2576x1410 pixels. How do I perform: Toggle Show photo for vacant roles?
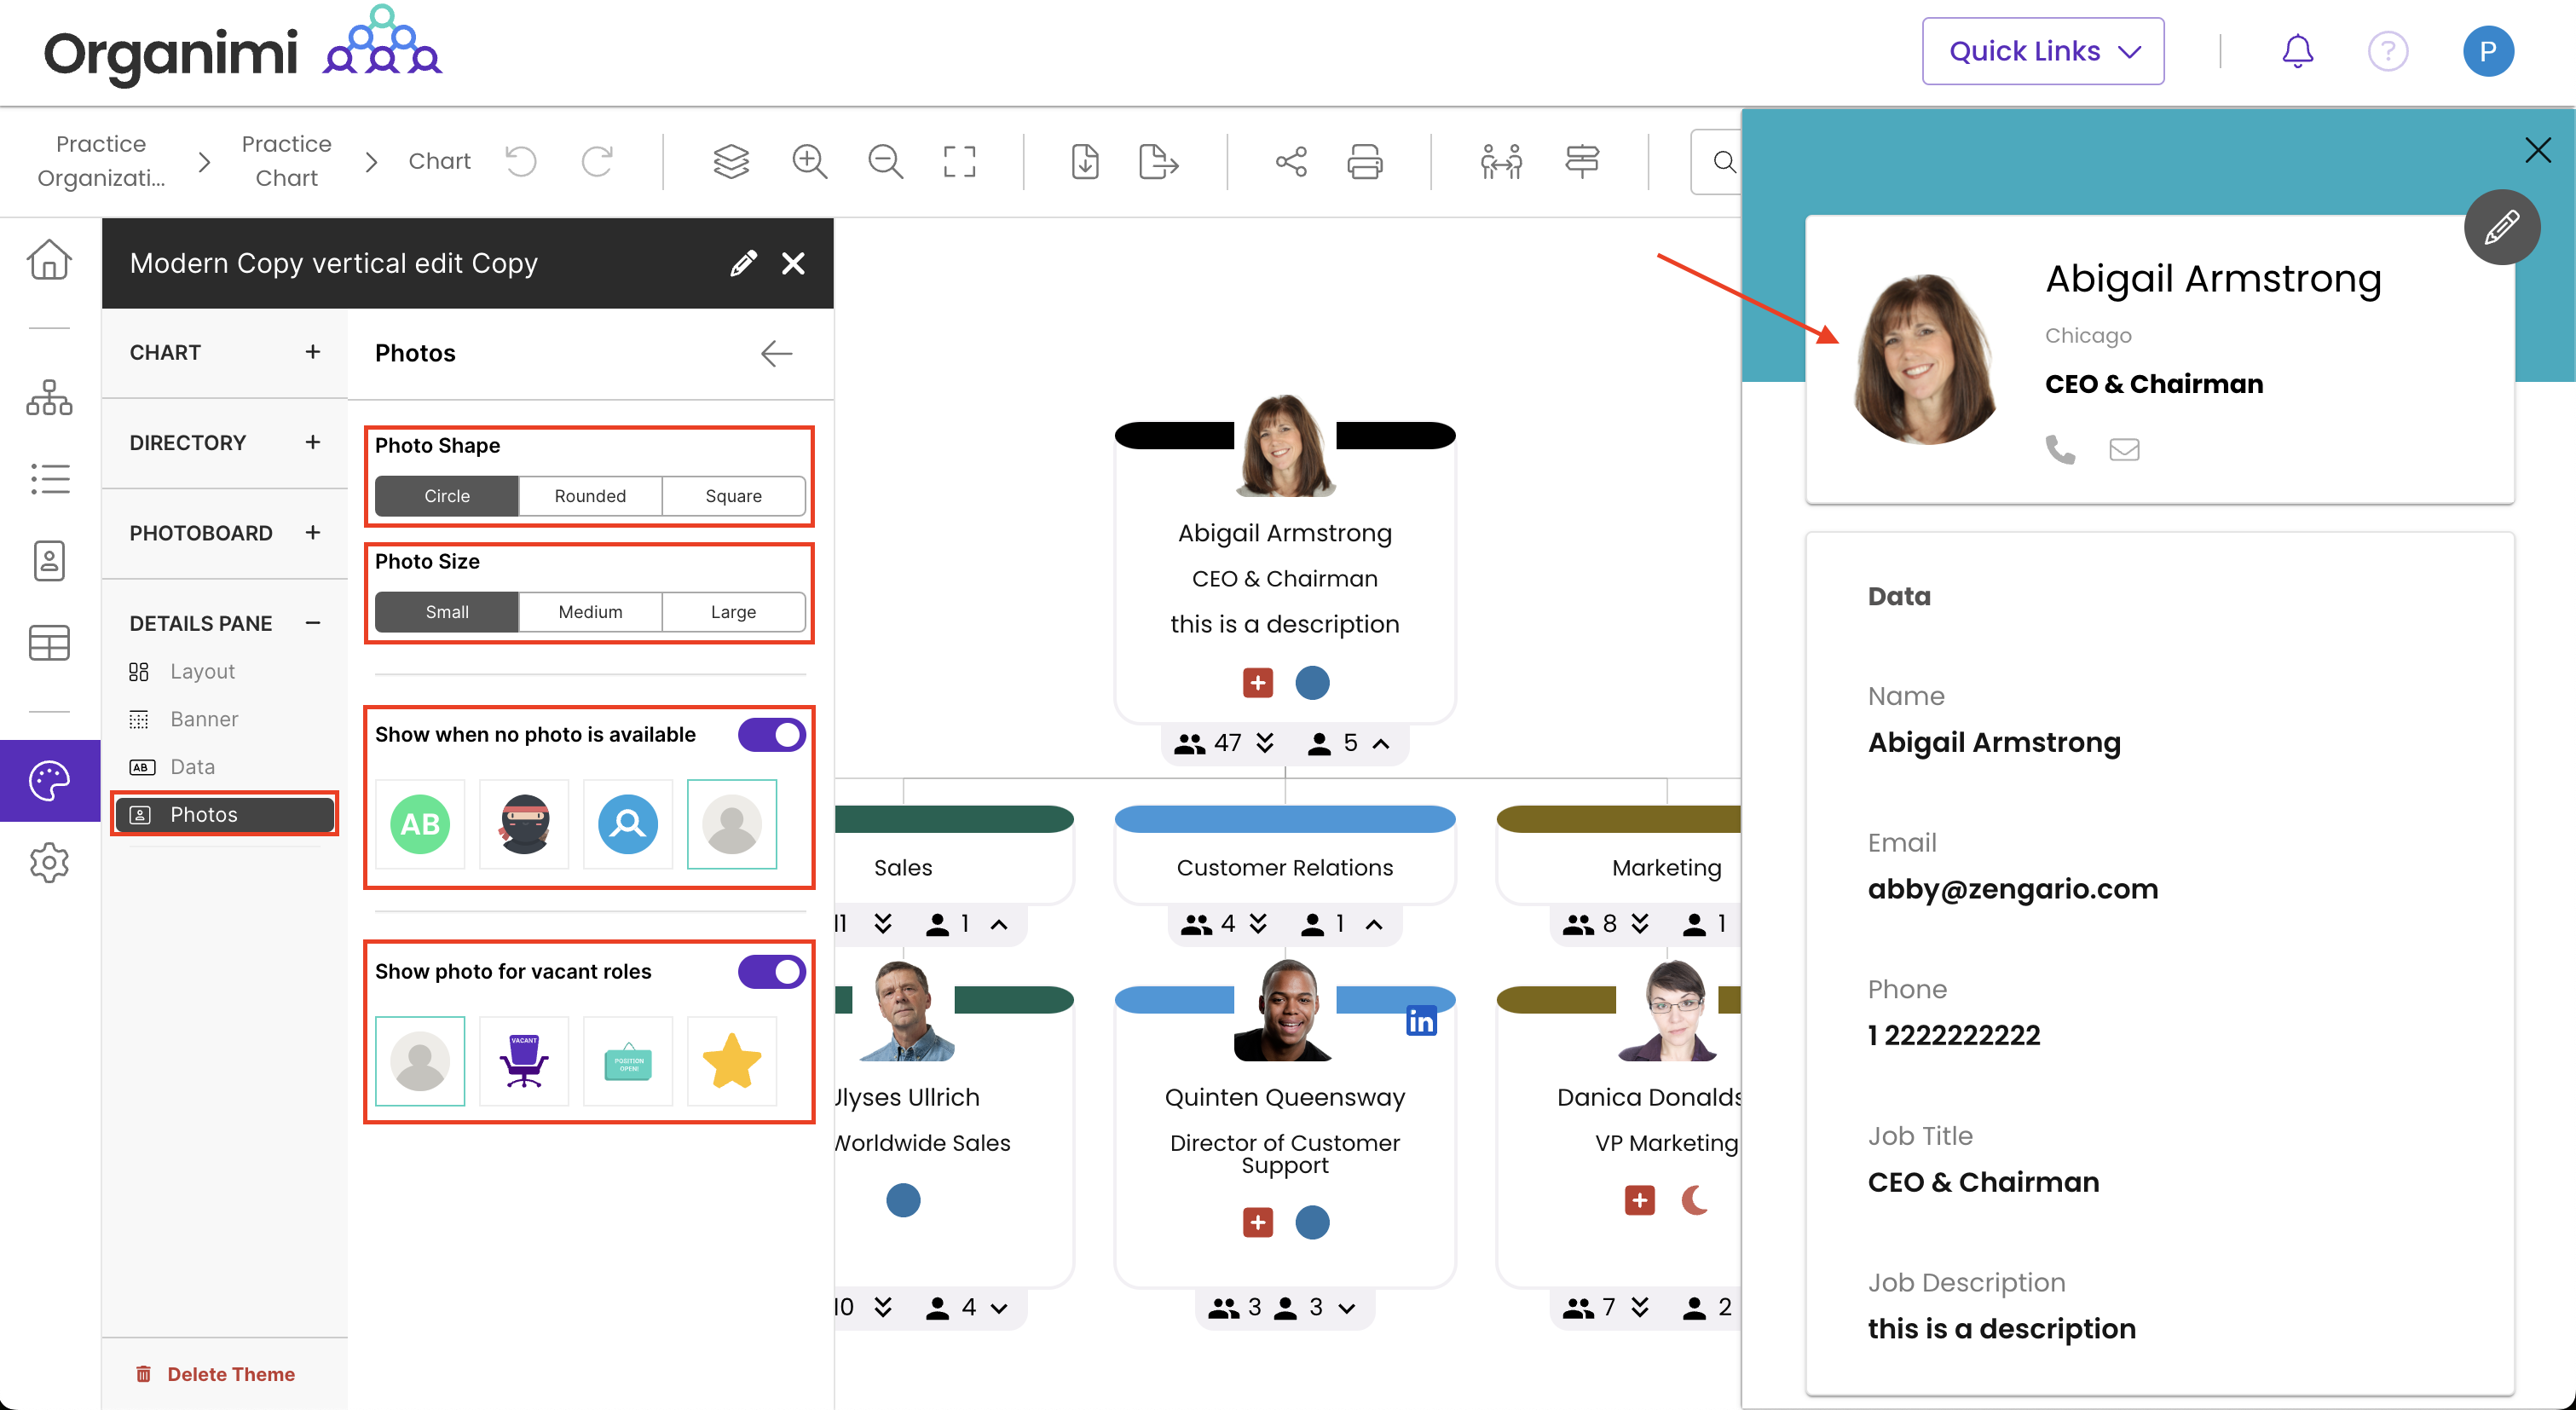771,972
